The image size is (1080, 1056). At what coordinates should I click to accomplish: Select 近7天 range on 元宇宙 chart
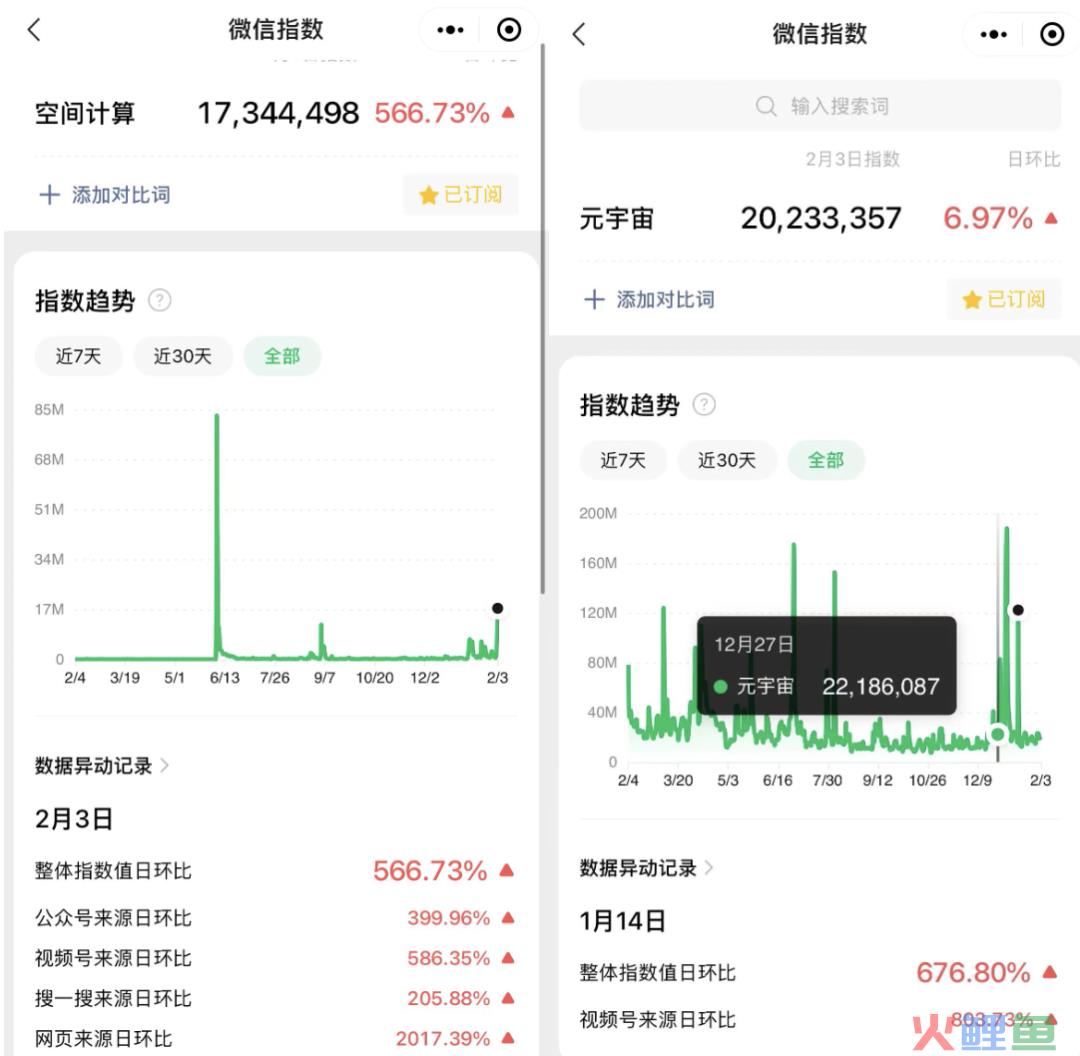(623, 460)
